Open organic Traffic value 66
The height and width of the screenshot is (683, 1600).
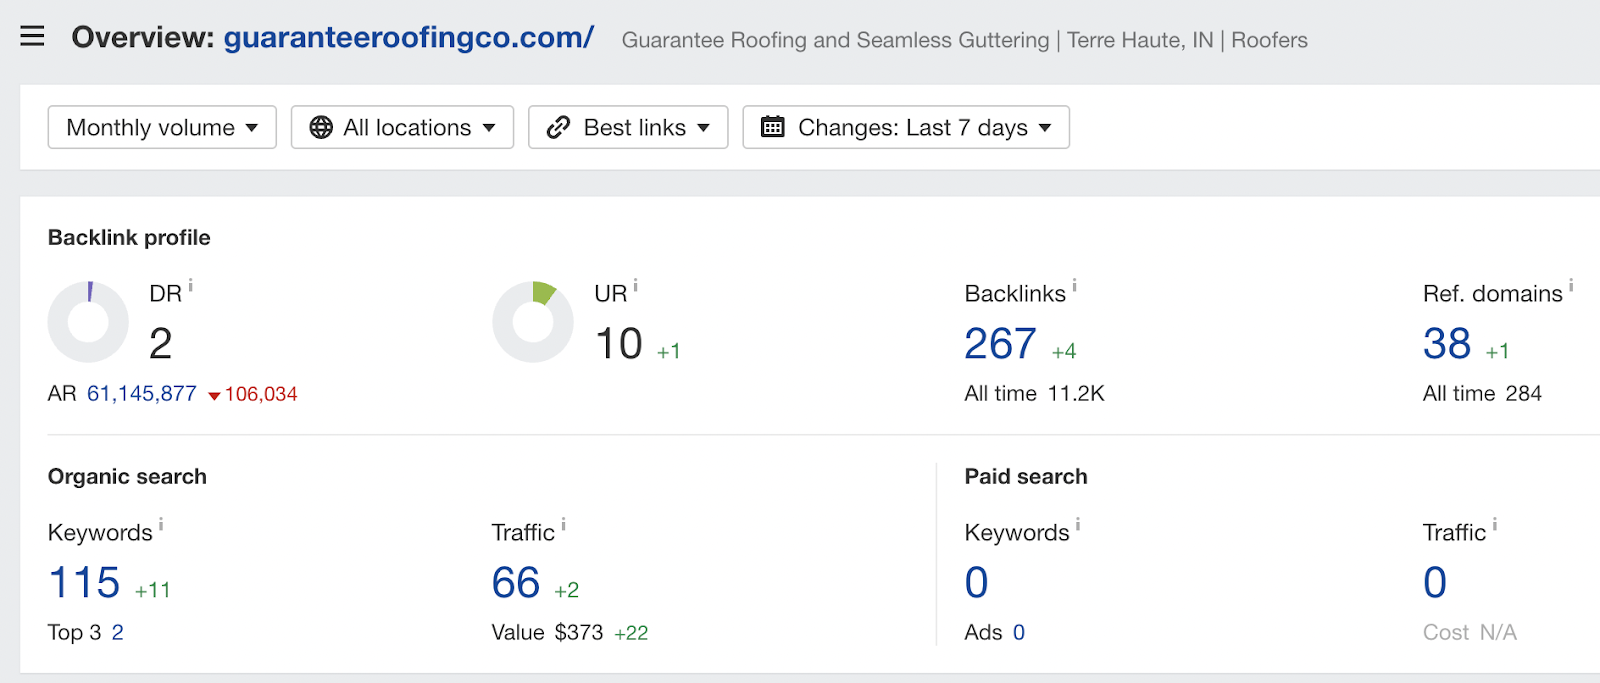[x=516, y=583]
